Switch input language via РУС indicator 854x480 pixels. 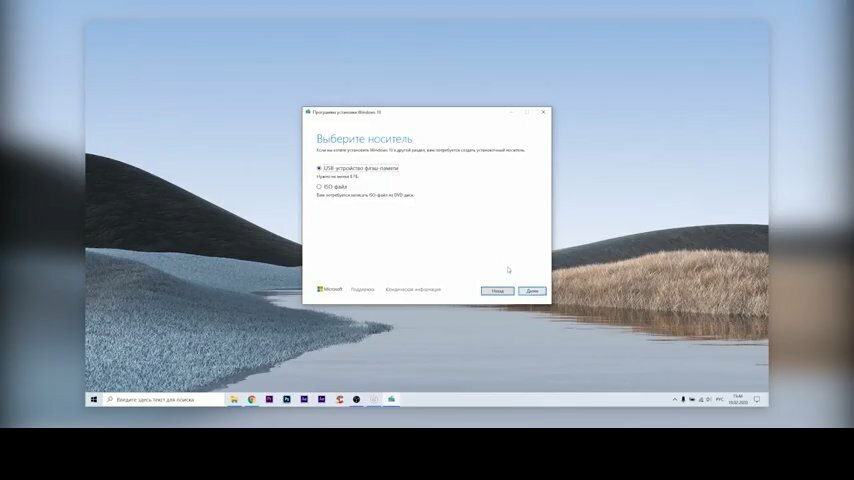tap(719, 399)
